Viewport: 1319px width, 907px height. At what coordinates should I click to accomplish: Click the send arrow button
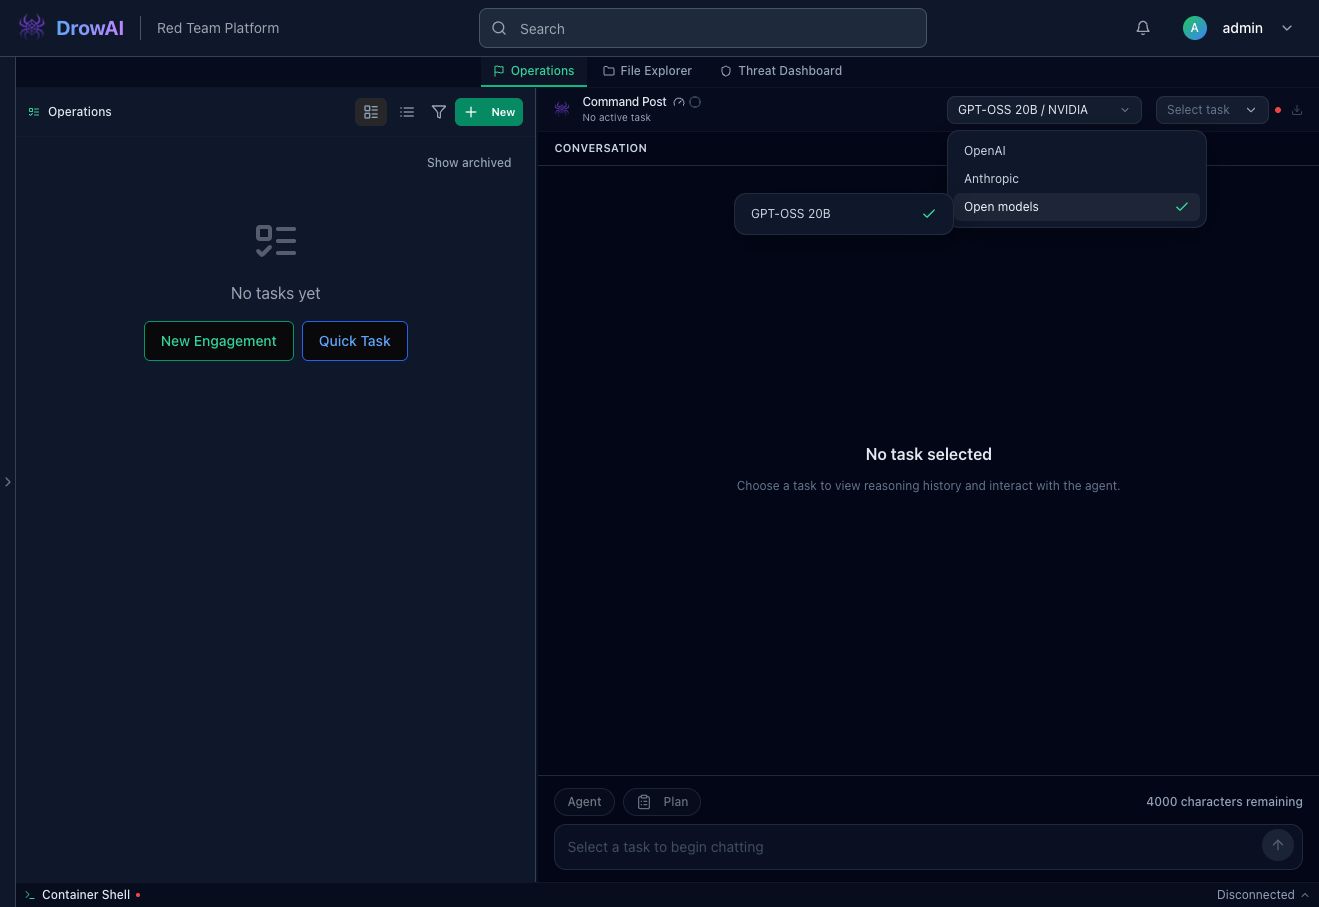point(1278,845)
